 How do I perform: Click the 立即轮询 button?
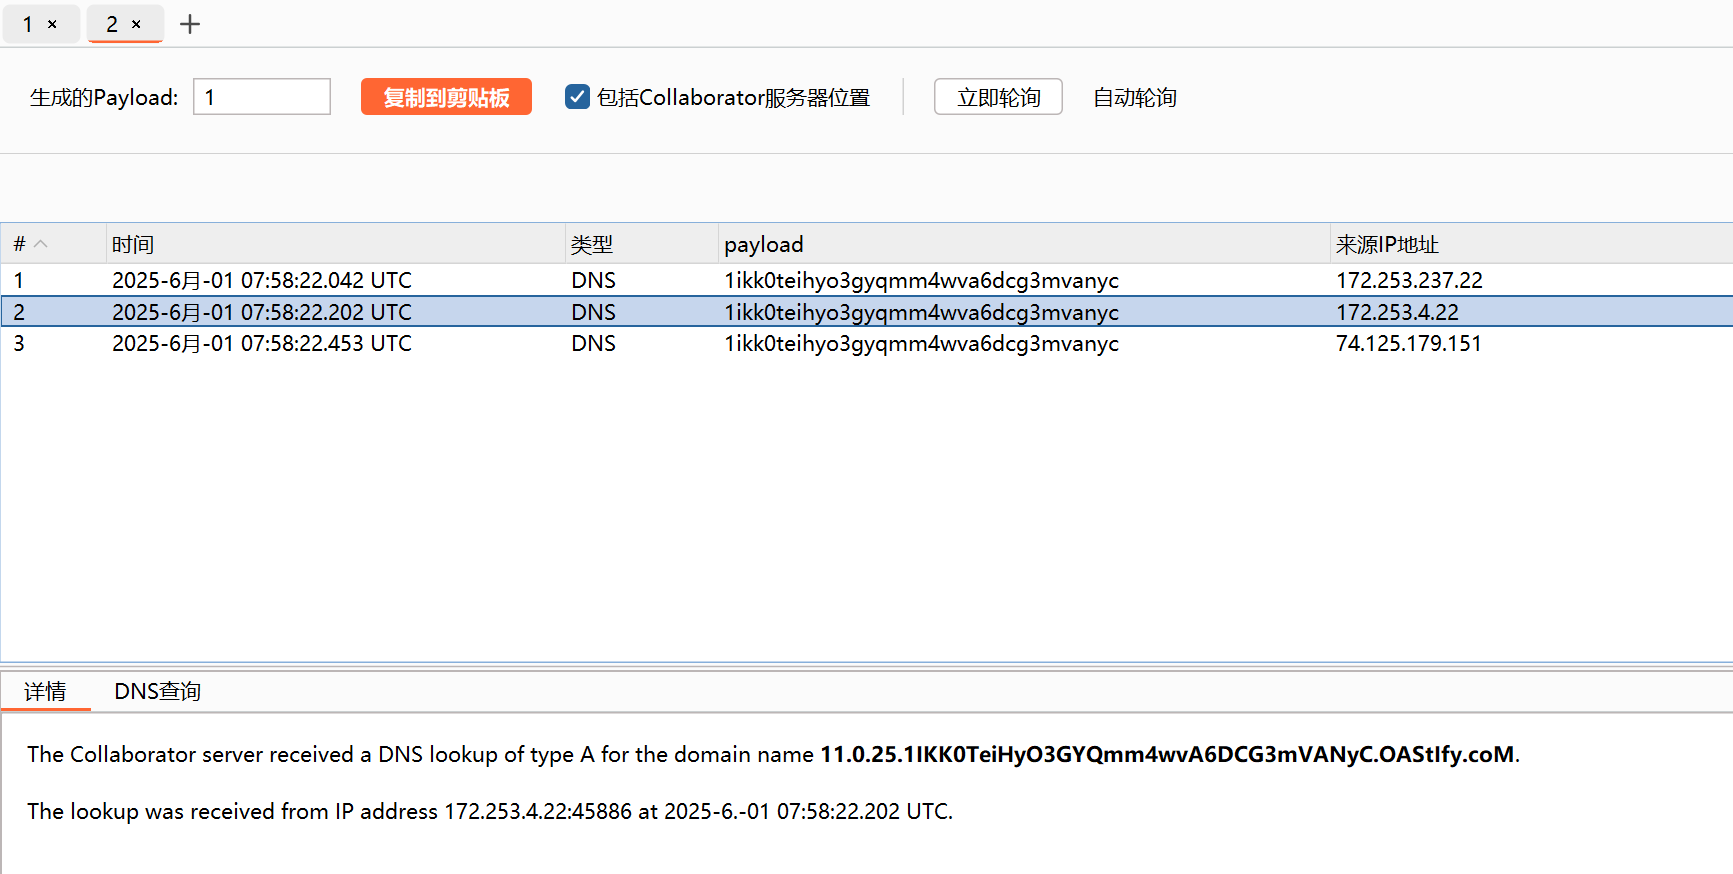tap(997, 97)
